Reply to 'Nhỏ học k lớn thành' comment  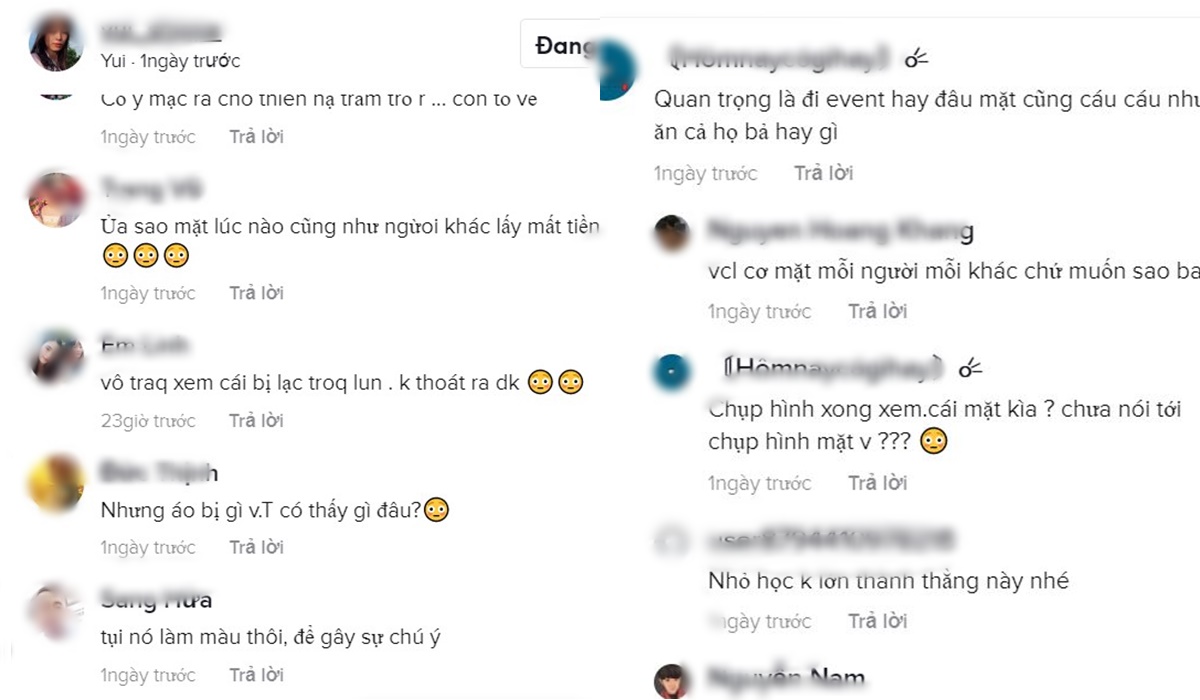click(x=877, y=621)
